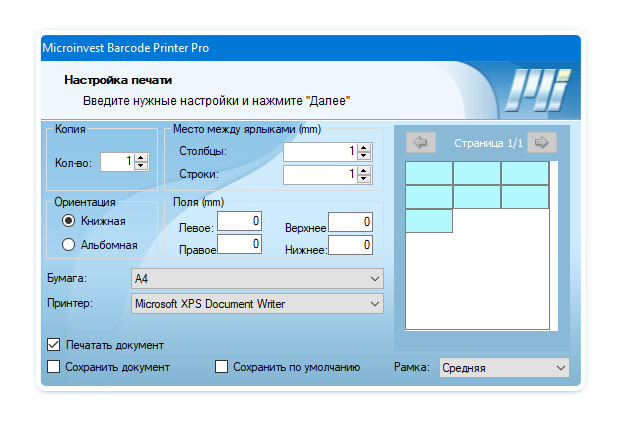Enable Сохранить документ checkbox
This screenshot has width=620, height=423.
click(x=54, y=367)
